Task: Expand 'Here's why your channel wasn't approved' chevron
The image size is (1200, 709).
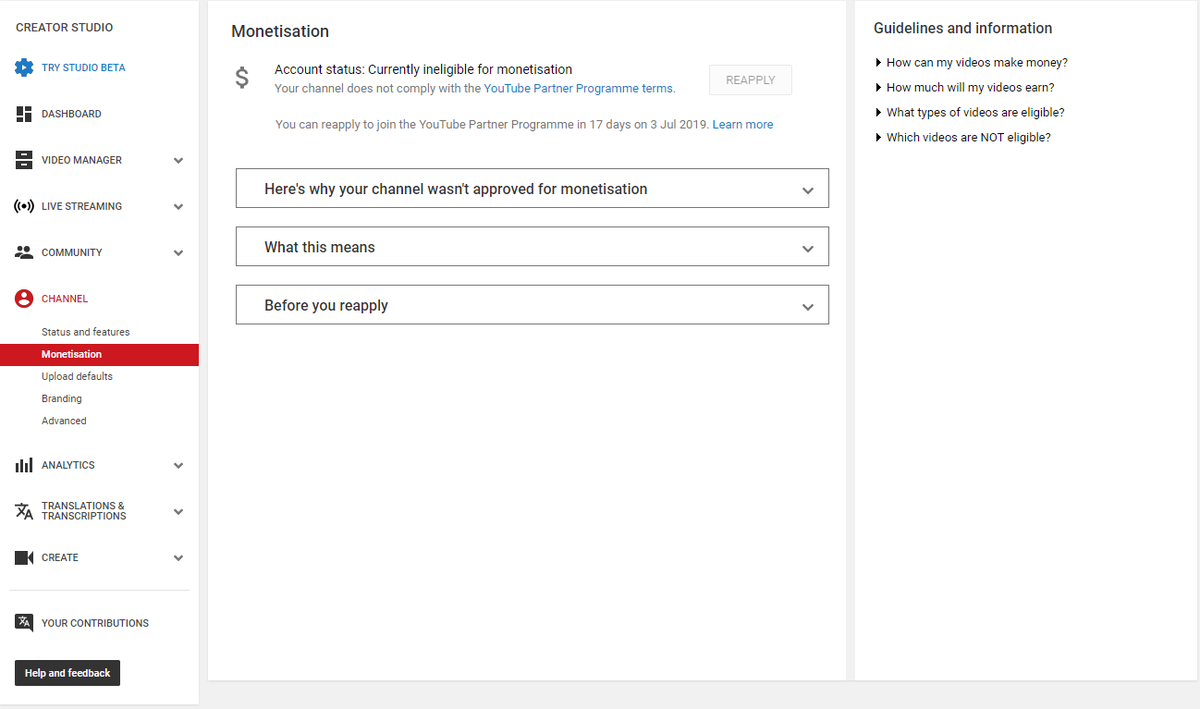Action: coord(808,190)
